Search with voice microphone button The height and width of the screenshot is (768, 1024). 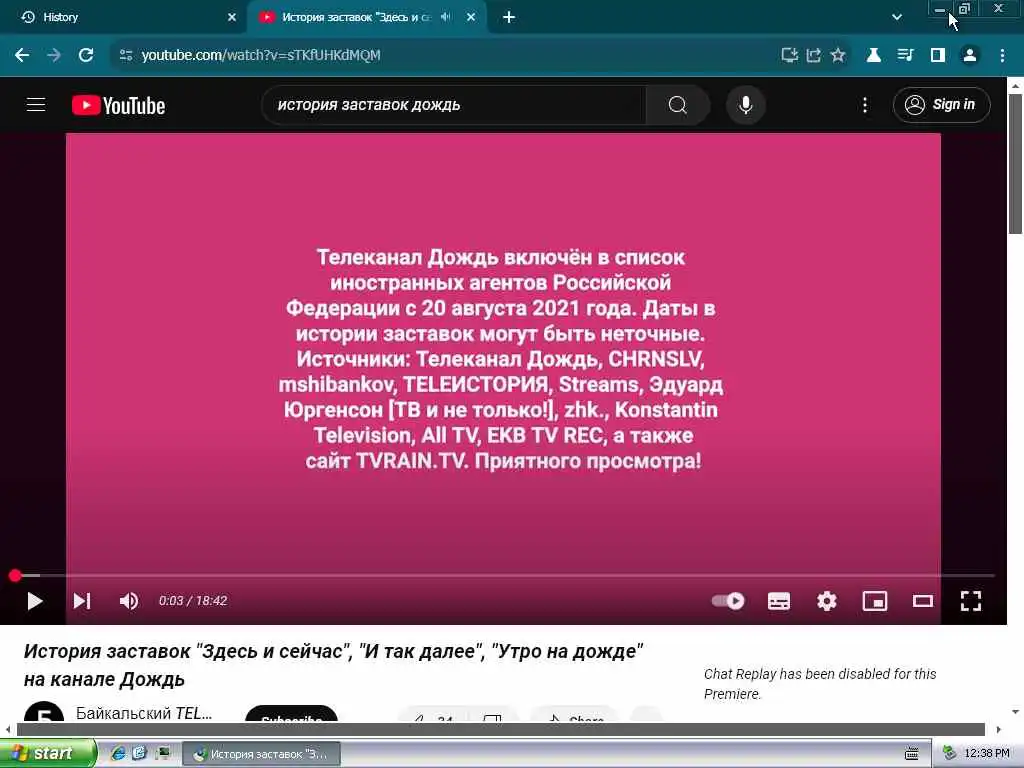tap(745, 105)
